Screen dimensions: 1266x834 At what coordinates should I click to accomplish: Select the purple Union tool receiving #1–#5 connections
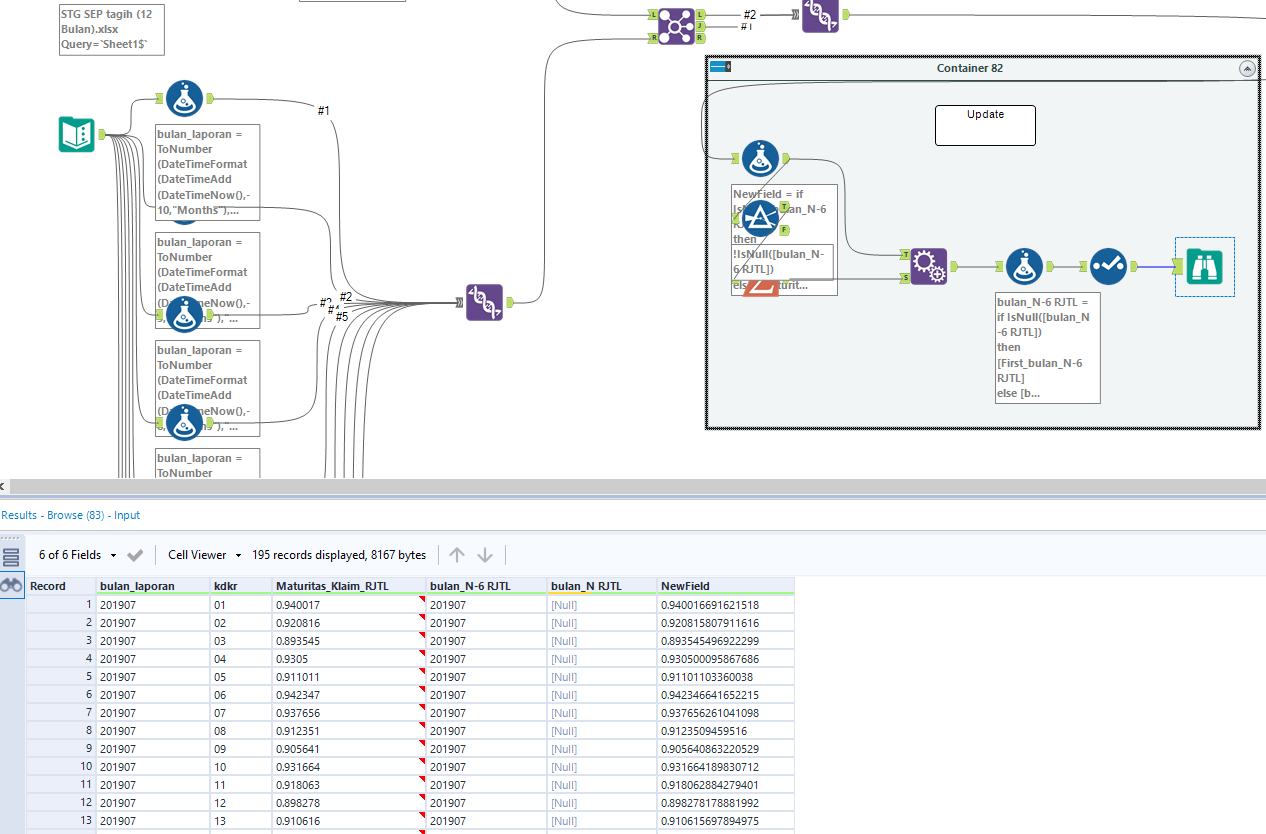484,302
